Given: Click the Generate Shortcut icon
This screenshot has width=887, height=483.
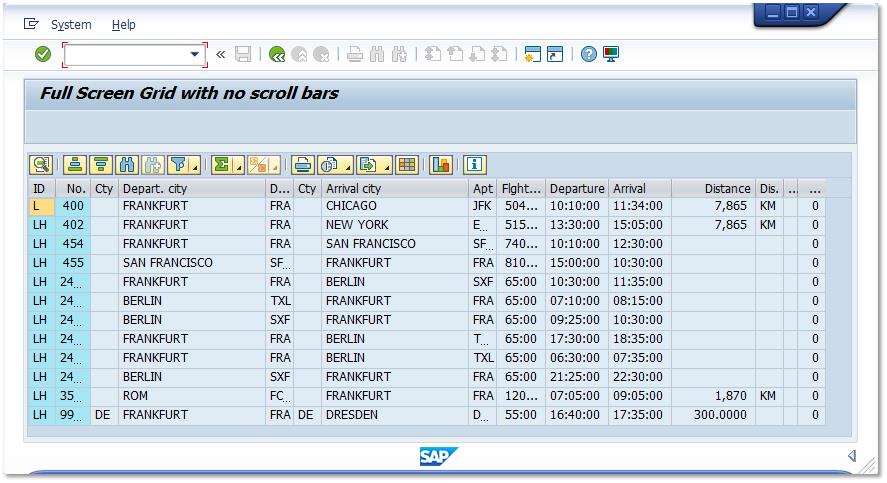Looking at the screenshot, I should (x=555, y=54).
